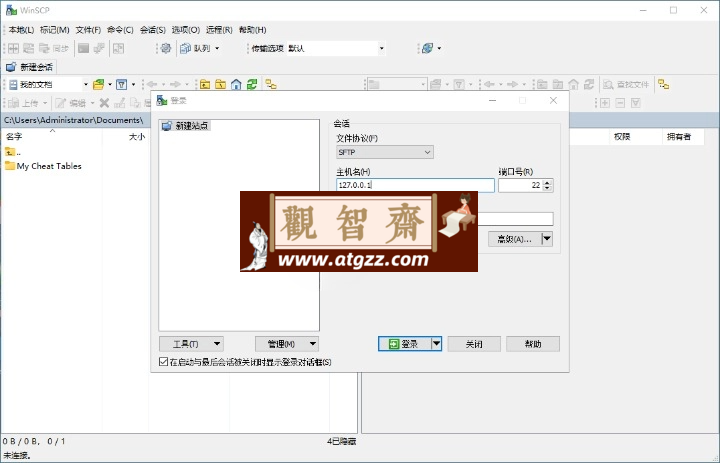Image resolution: width=720 pixels, height=463 pixels.
Task: Click the Synchronize (同步) toolbar icon
Action: pyautogui.click(x=54, y=48)
